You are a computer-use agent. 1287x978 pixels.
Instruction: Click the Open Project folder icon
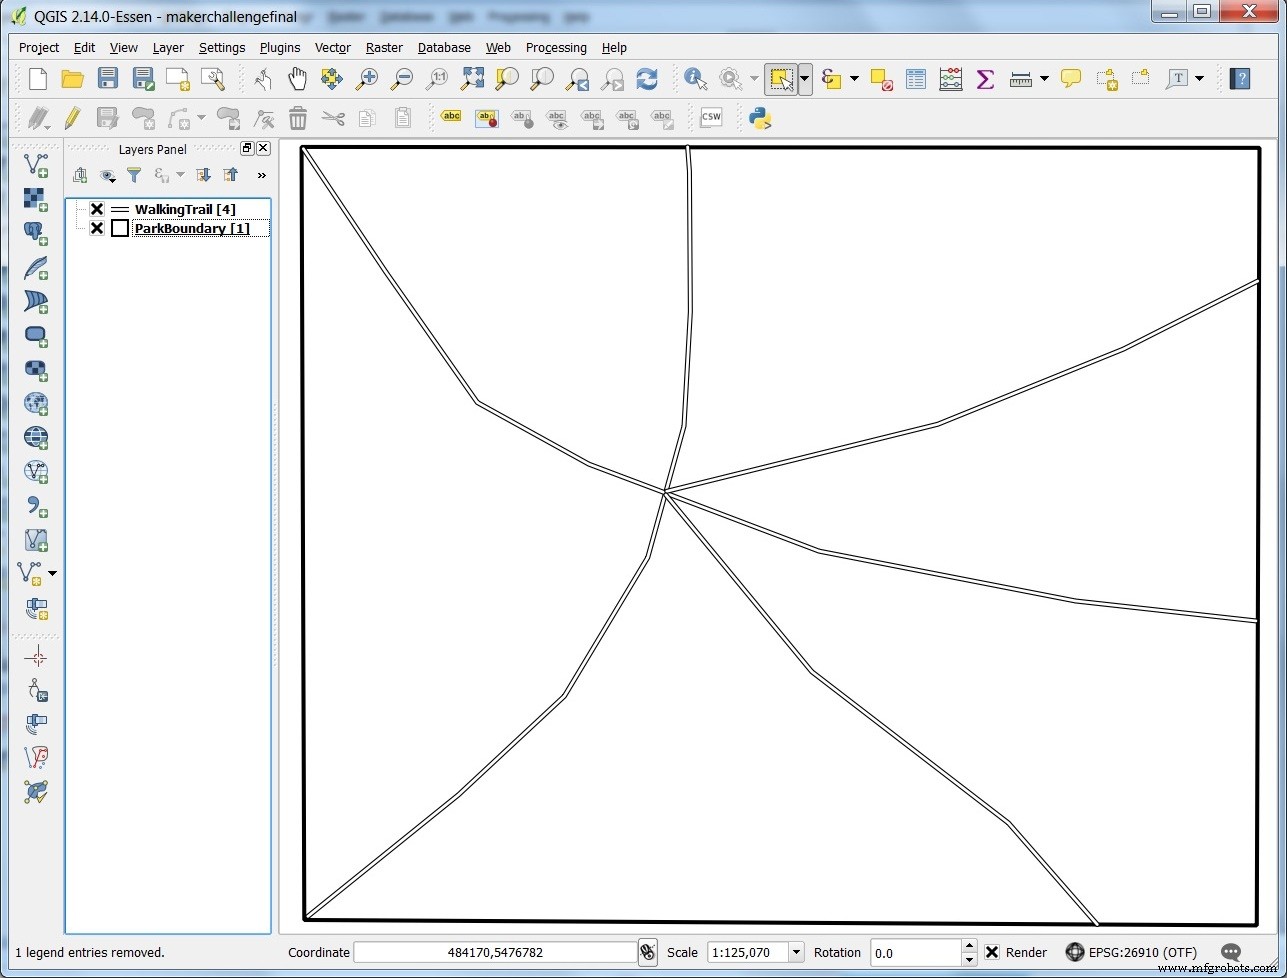pos(72,79)
